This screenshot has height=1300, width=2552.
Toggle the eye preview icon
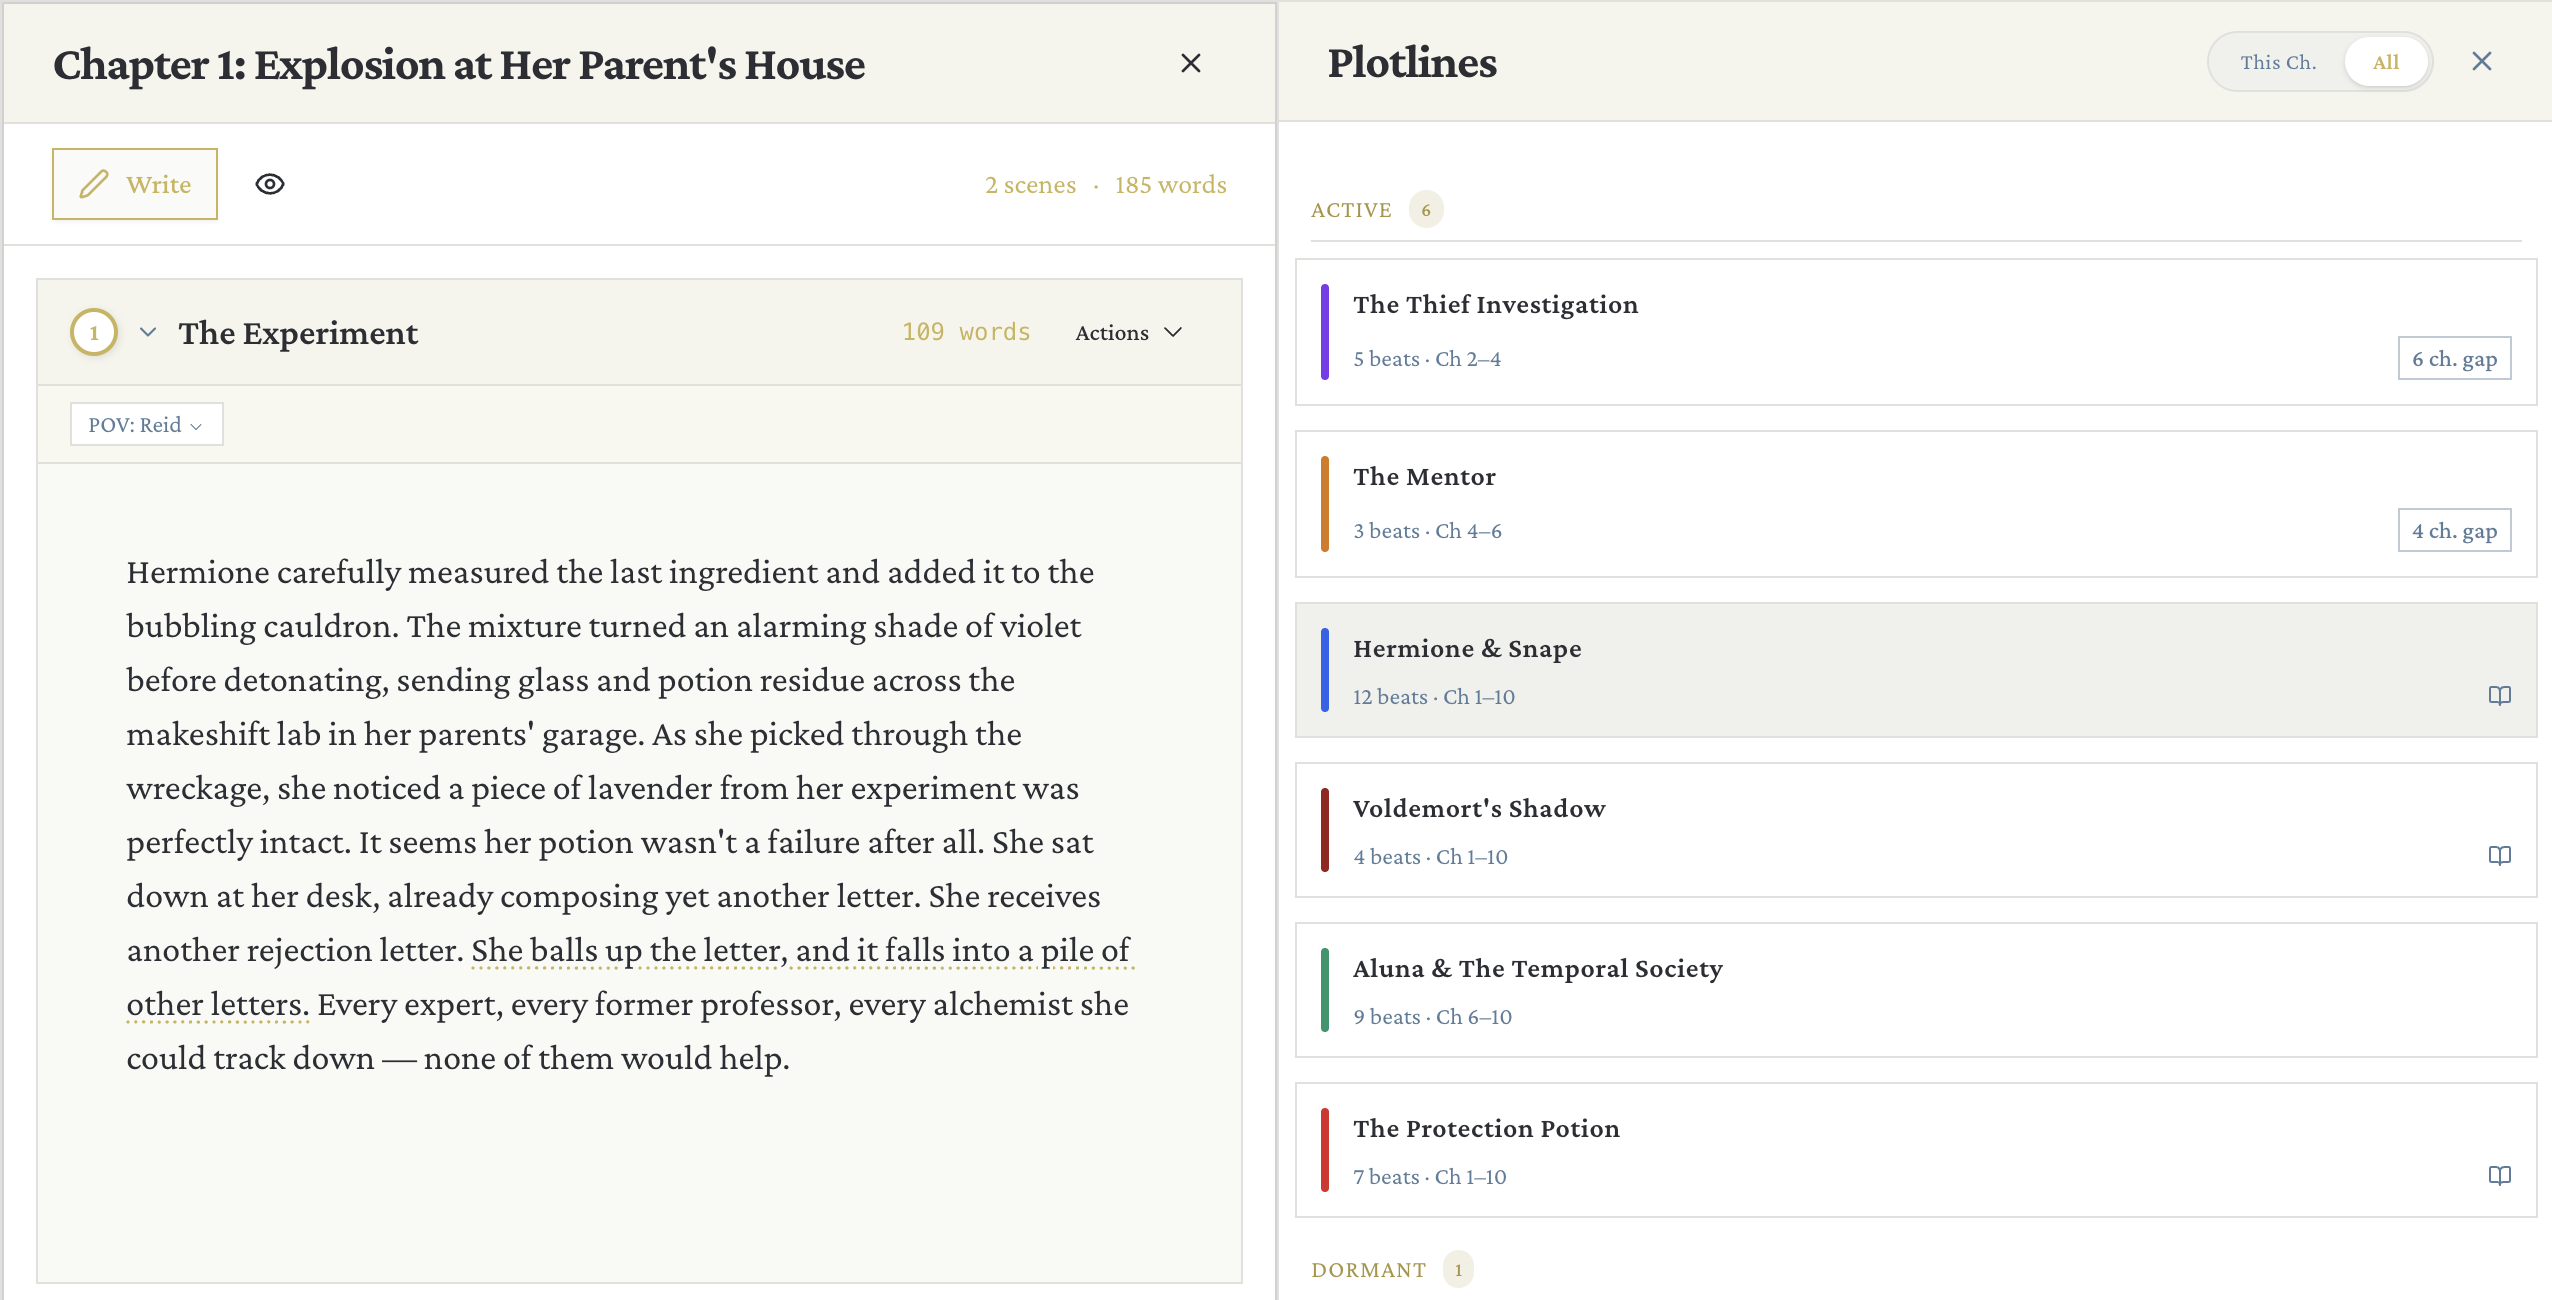270,183
